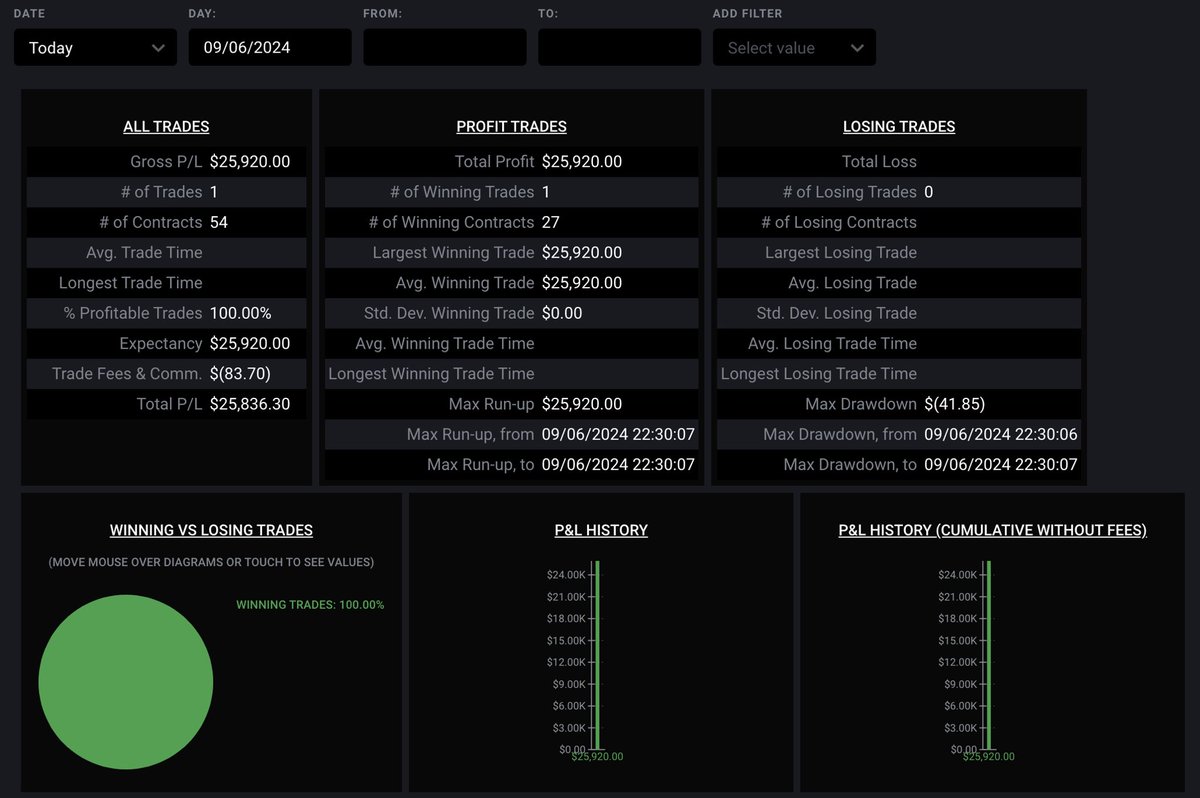Select the Max Run-up value $25,920.00
The width and height of the screenshot is (1200, 798).
pyautogui.click(x=582, y=404)
